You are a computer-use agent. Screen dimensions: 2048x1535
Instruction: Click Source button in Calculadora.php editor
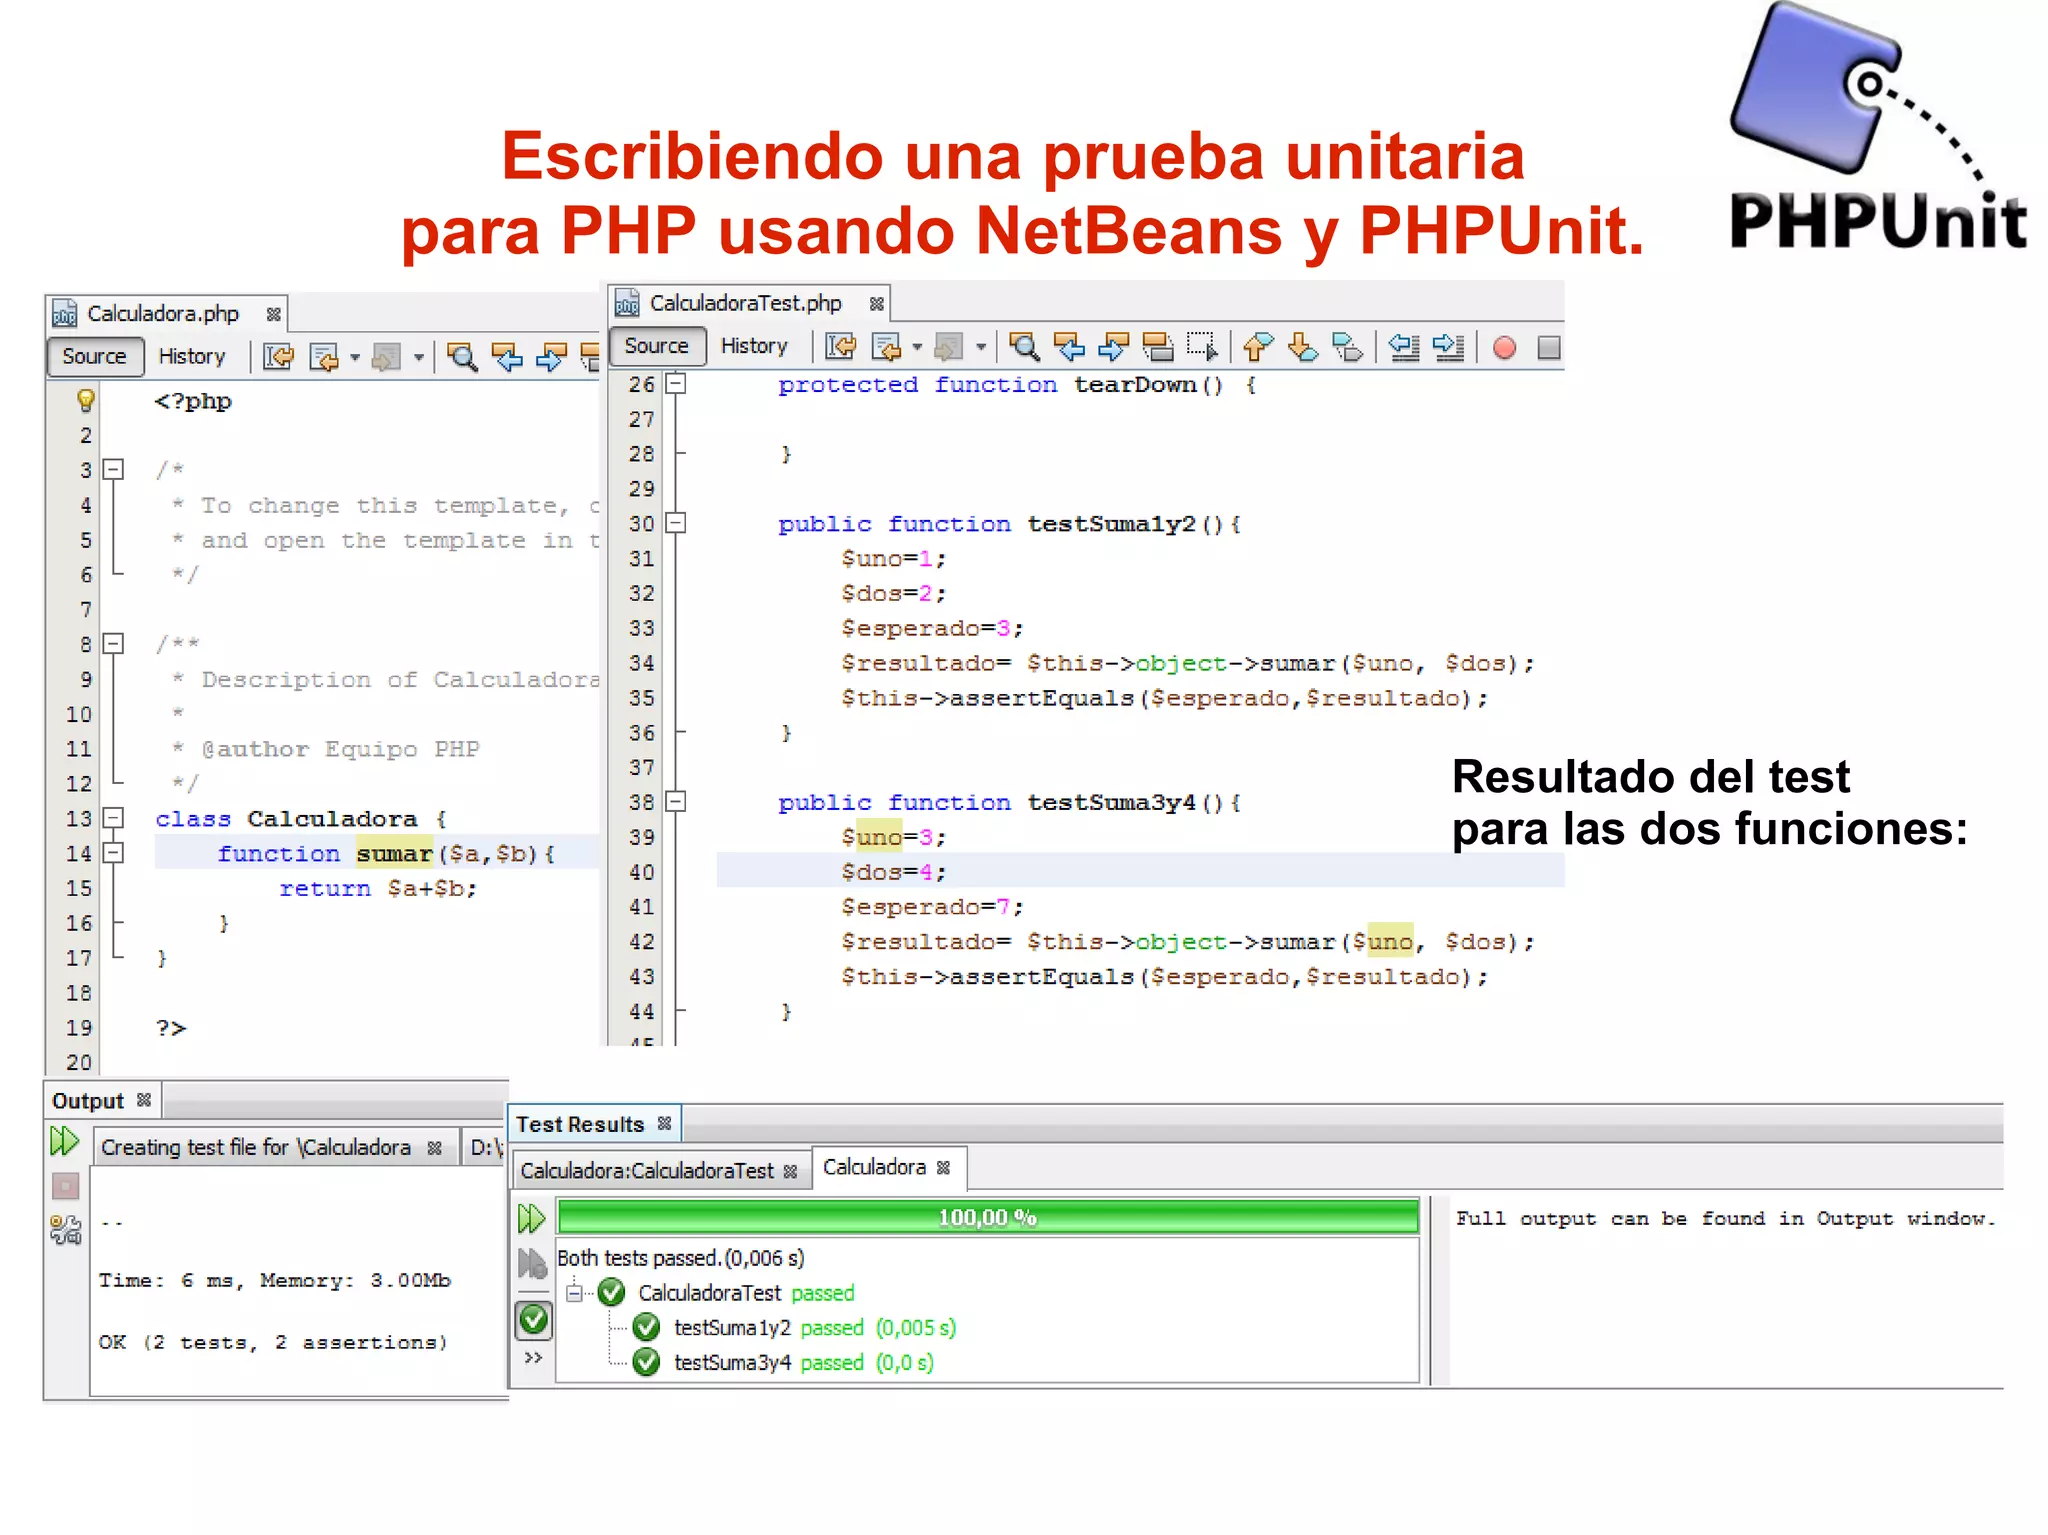[x=95, y=356]
